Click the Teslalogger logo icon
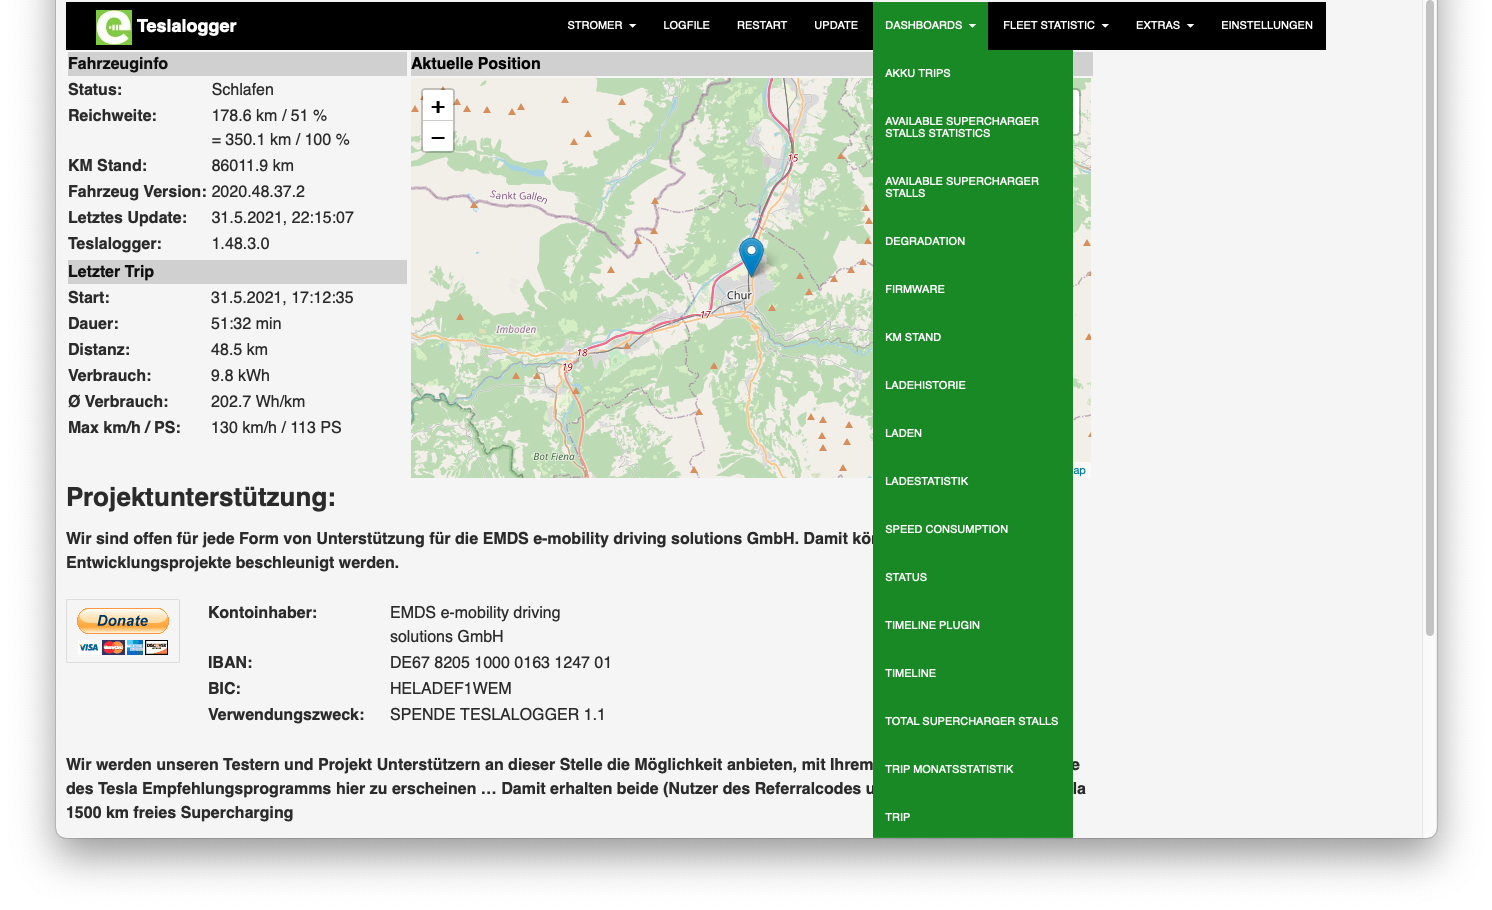This screenshot has height=910, width=1492. point(113,27)
